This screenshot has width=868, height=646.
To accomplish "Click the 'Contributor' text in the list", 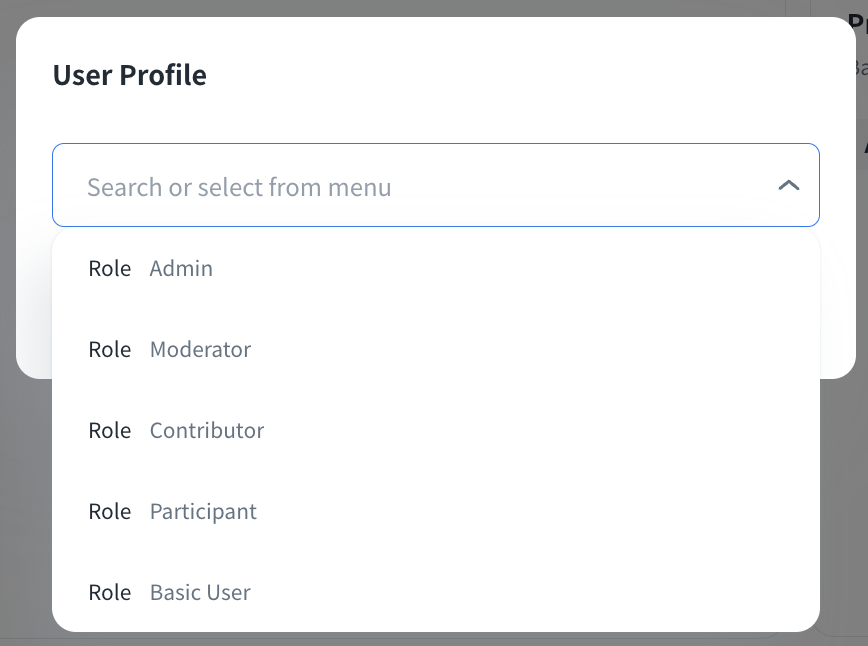I will 207,431.
